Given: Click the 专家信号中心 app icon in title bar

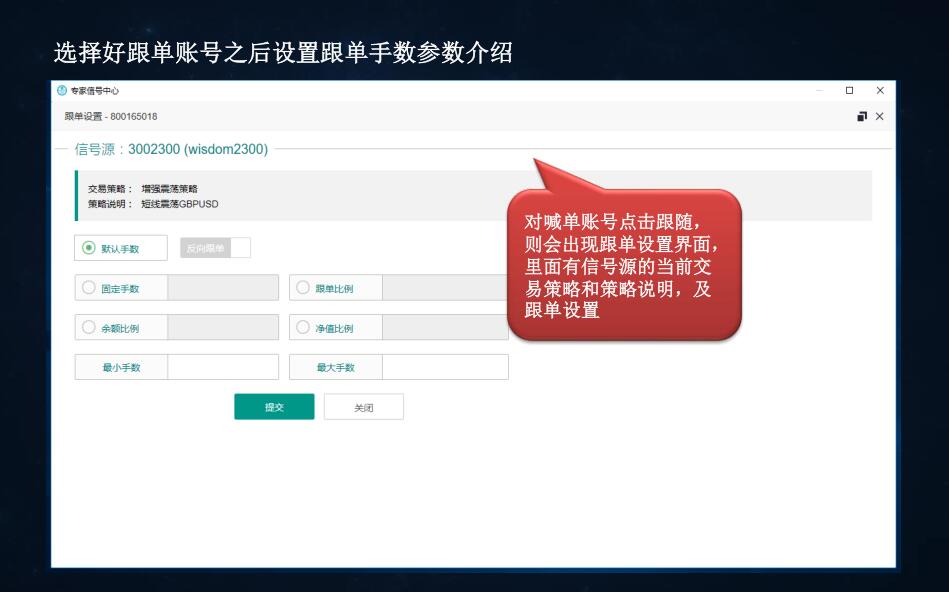Looking at the screenshot, I should click(x=62, y=91).
